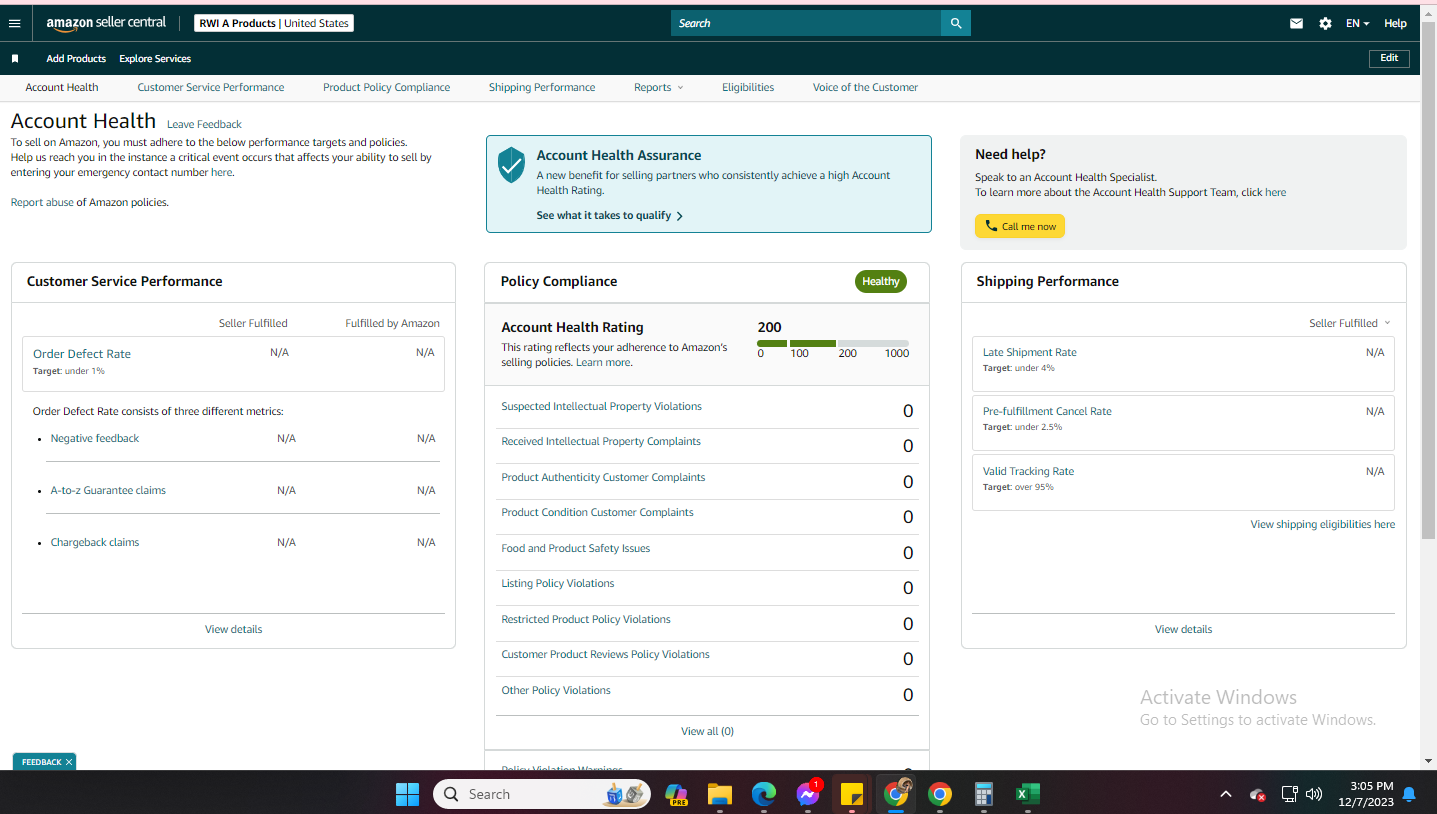Click the Windows taskbar search box
Image resolution: width=1437 pixels, height=814 pixels.
(543, 794)
